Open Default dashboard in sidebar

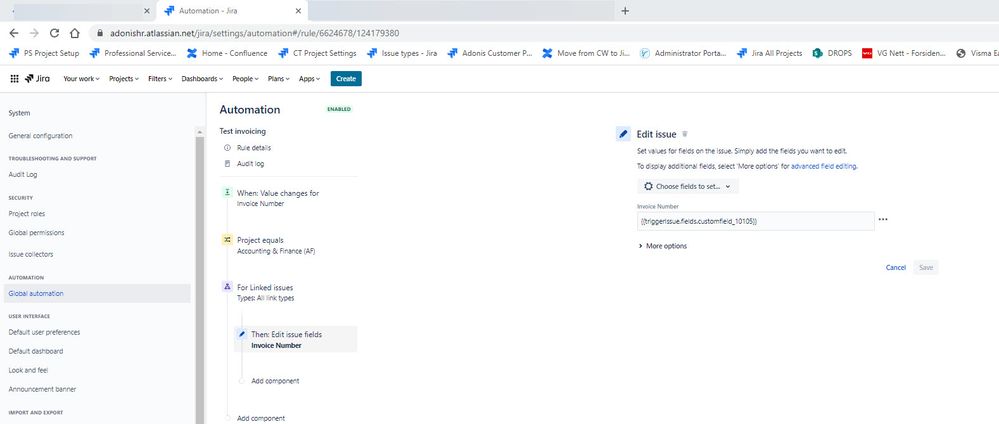click(36, 351)
